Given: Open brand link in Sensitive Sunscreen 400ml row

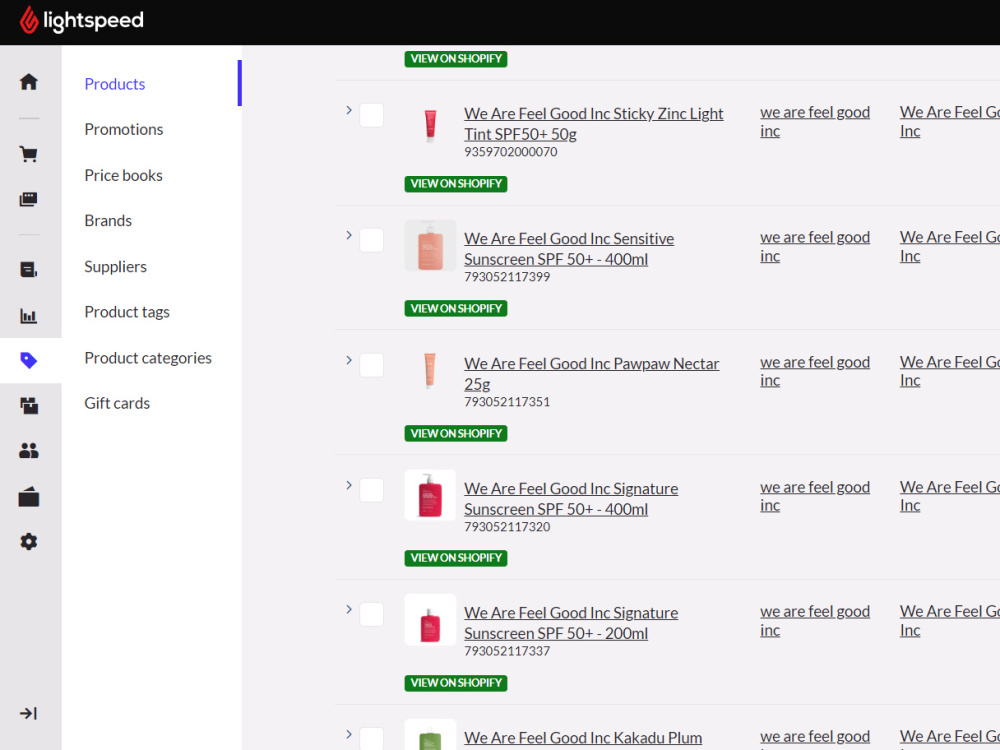Looking at the screenshot, I should pos(814,247).
